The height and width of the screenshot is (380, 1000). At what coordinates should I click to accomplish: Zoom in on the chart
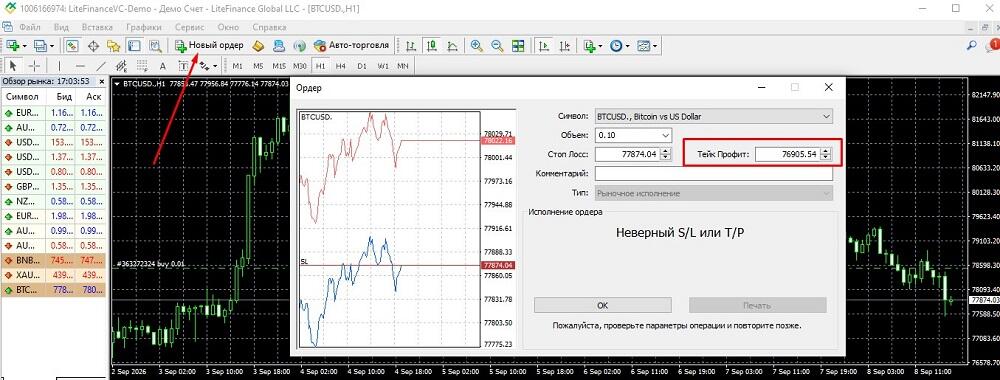(476, 46)
